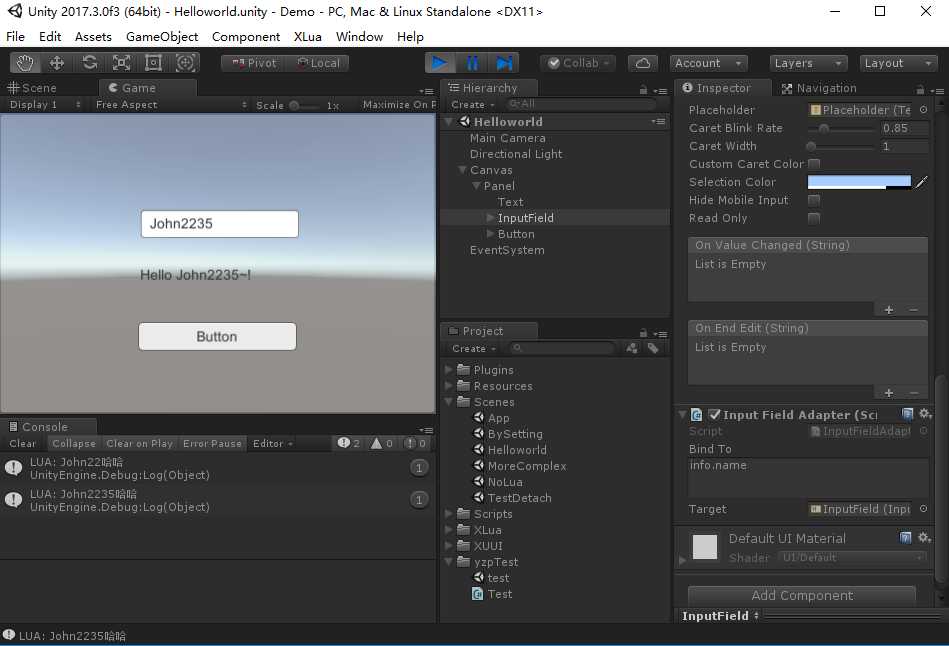Screen dimensions: 949x646
Task: Select the Rect Transform tool
Action: (x=153, y=63)
